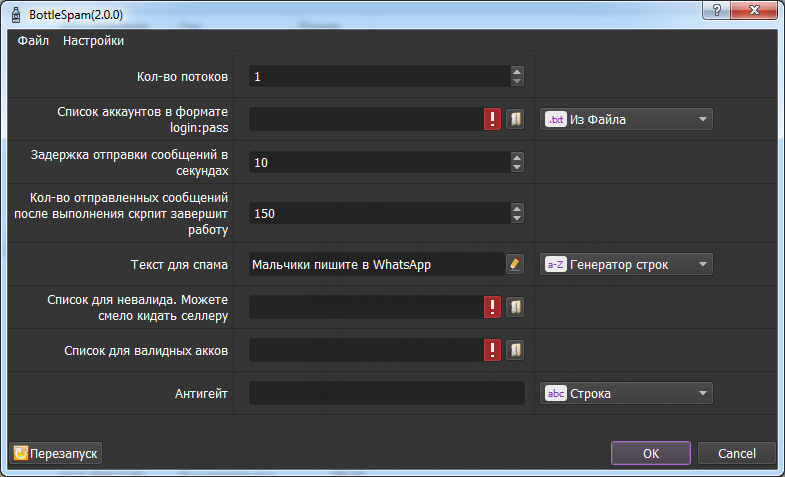Click red warning icon in accounts list field
The width and height of the screenshot is (785, 477).
(x=492, y=119)
